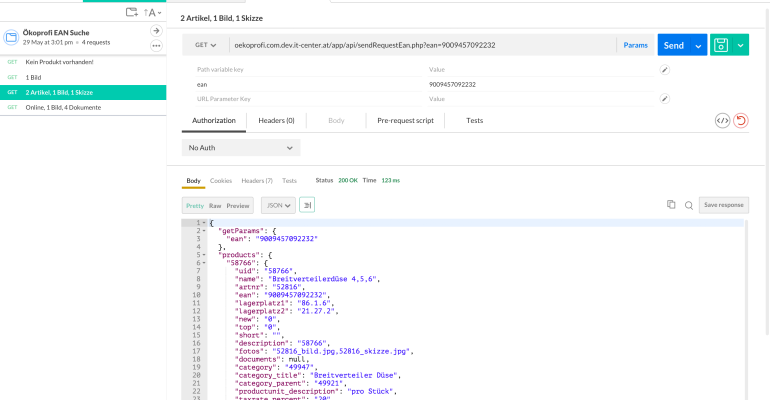Select the Raw view mode

(215, 206)
